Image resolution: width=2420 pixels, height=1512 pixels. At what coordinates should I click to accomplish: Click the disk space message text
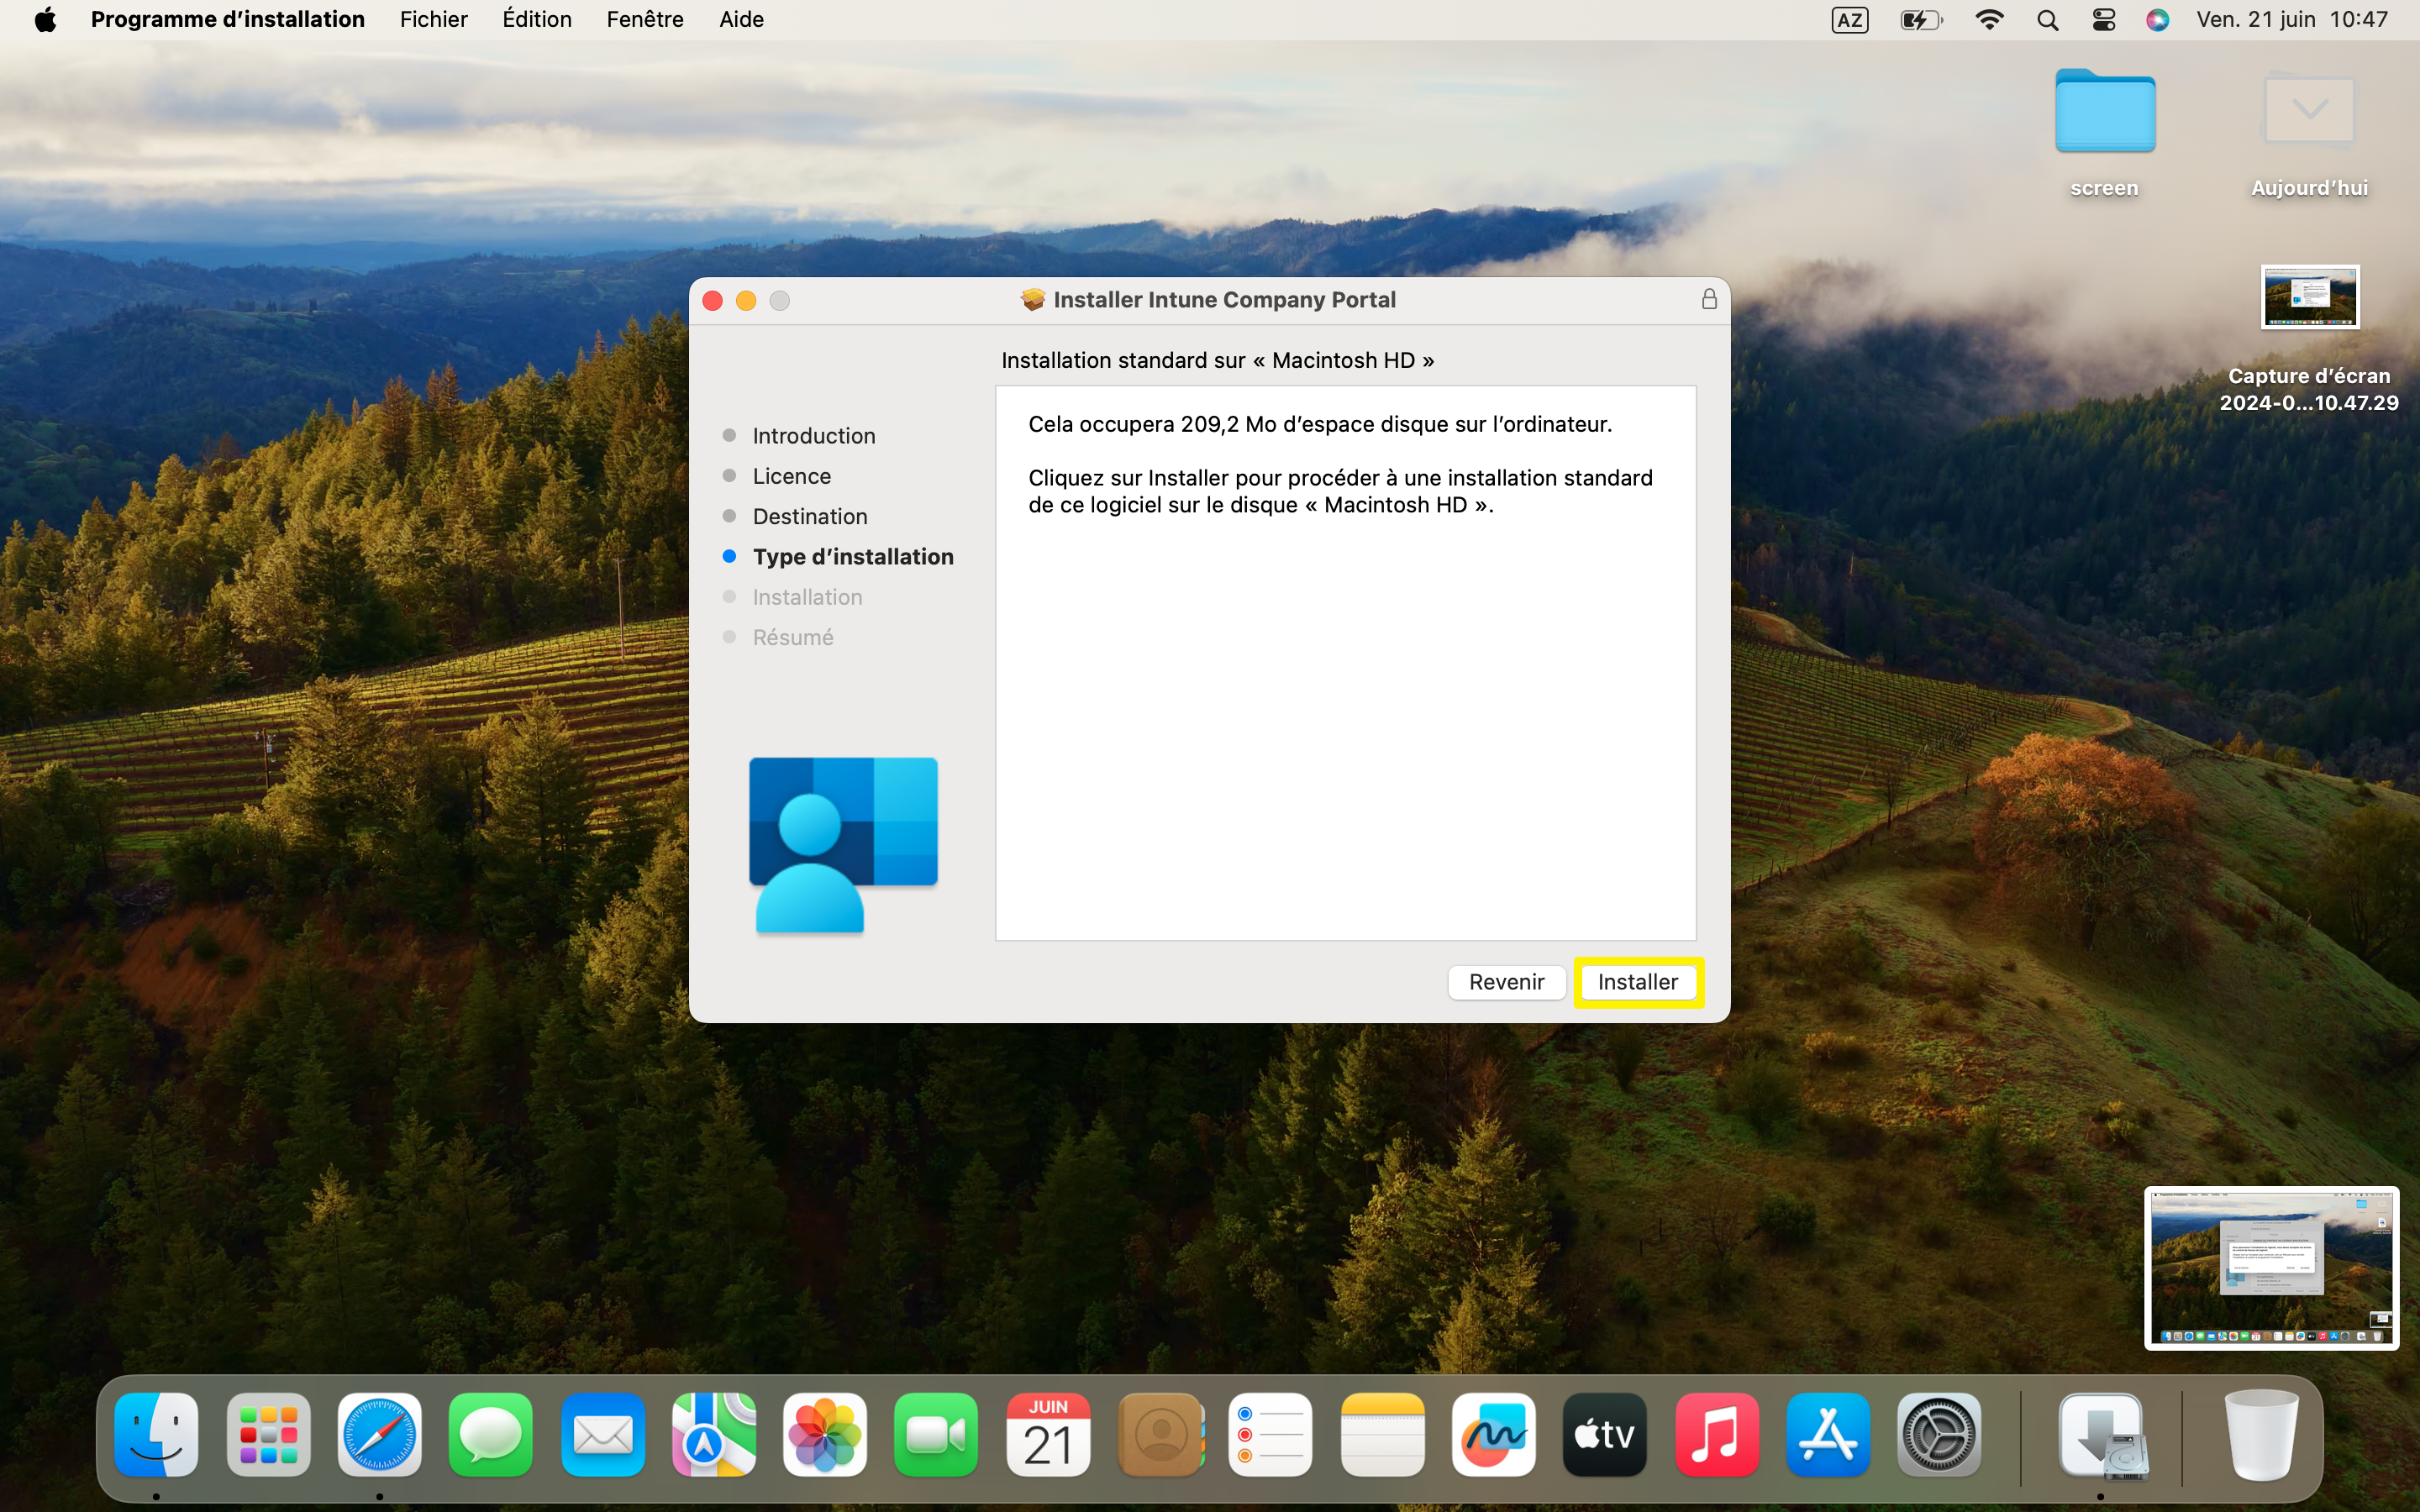coord(1320,424)
